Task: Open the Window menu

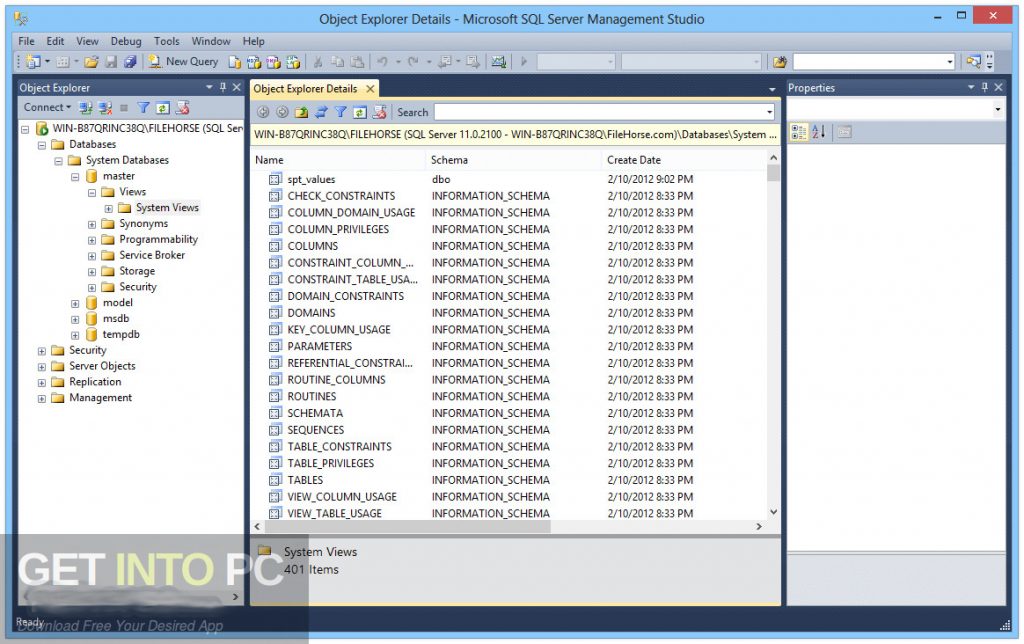Action: point(211,41)
